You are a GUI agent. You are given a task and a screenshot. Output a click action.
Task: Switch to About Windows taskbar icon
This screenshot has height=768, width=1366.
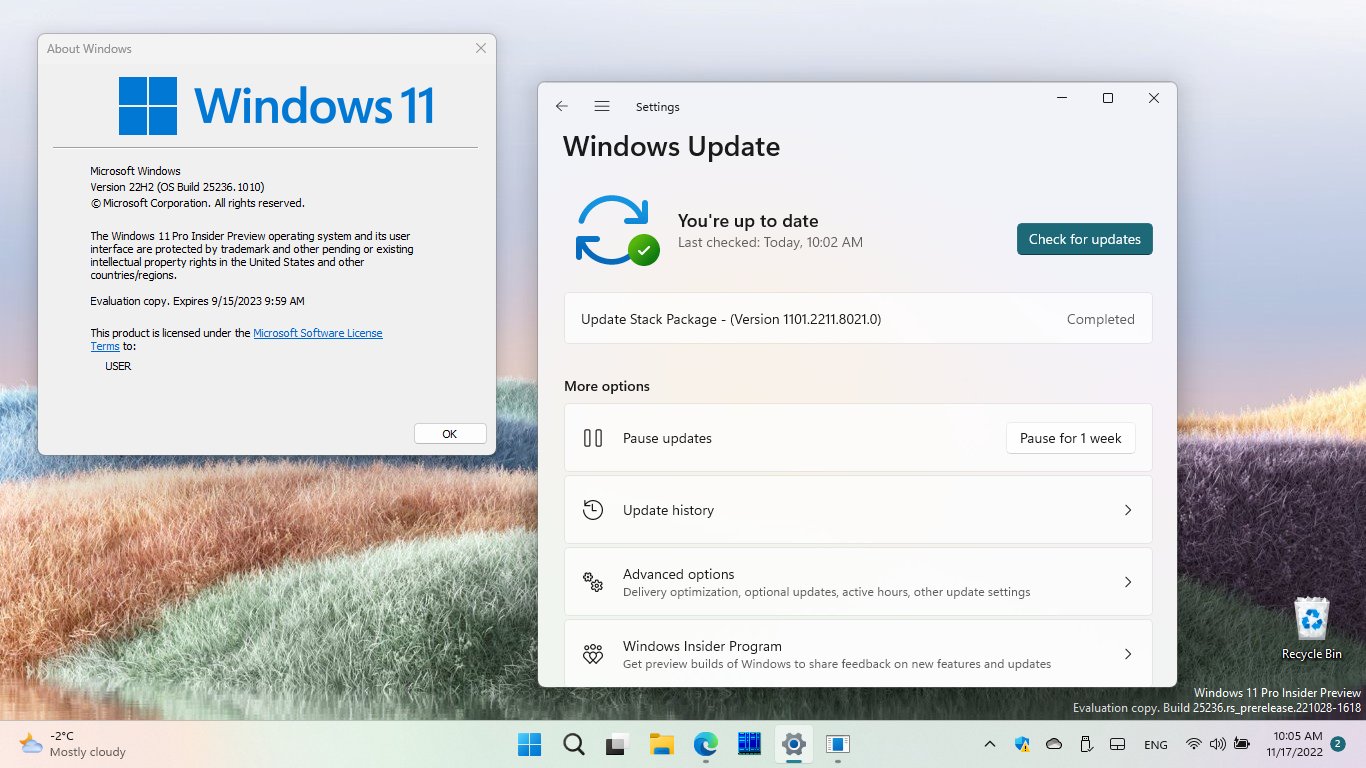838,744
